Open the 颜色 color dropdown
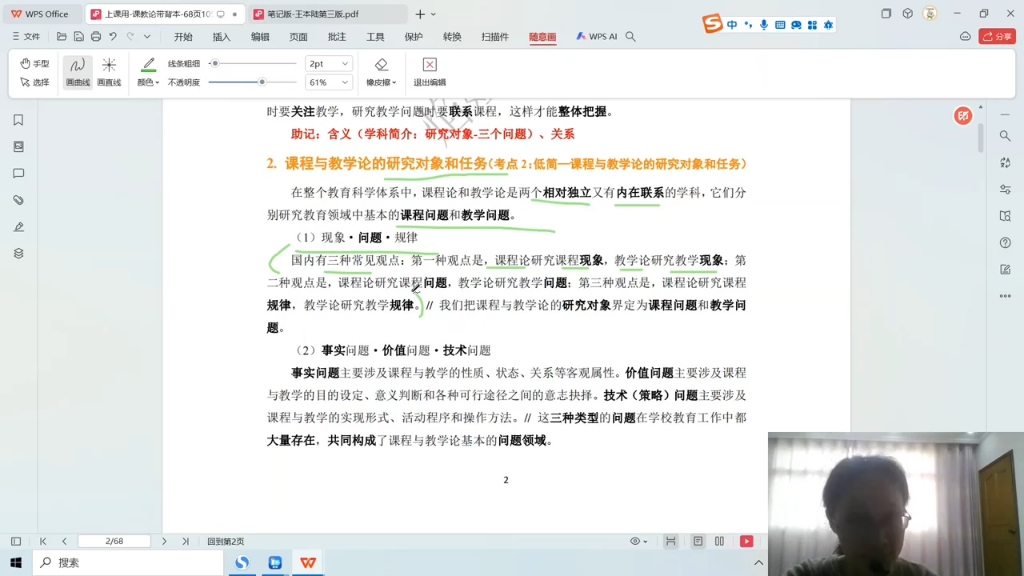 pos(147,81)
